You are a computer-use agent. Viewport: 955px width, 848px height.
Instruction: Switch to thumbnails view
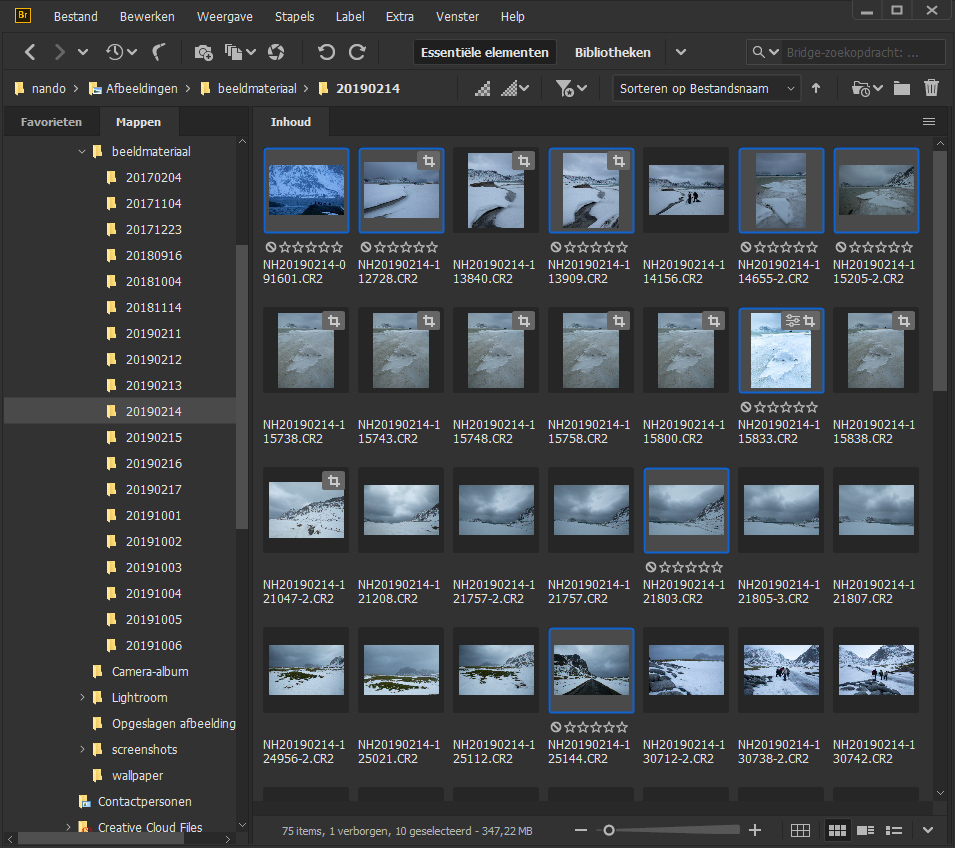coord(837,830)
